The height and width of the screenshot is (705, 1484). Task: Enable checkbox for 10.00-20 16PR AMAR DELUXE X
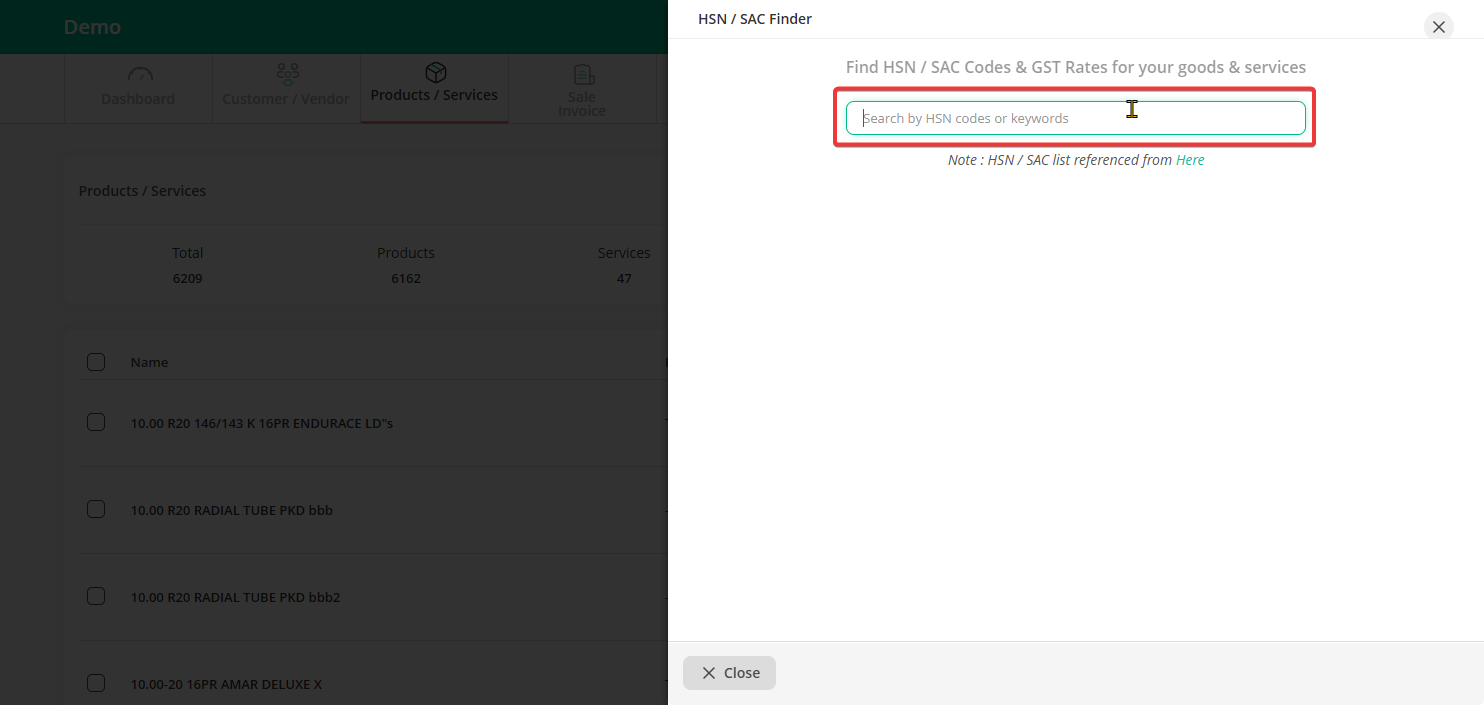(96, 683)
